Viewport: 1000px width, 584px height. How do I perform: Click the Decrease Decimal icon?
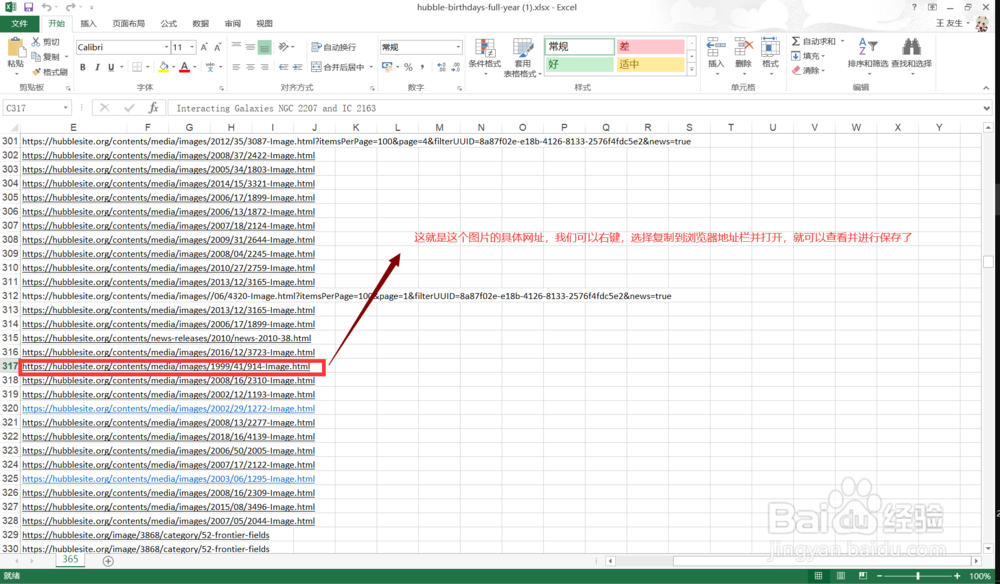click(x=455, y=67)
